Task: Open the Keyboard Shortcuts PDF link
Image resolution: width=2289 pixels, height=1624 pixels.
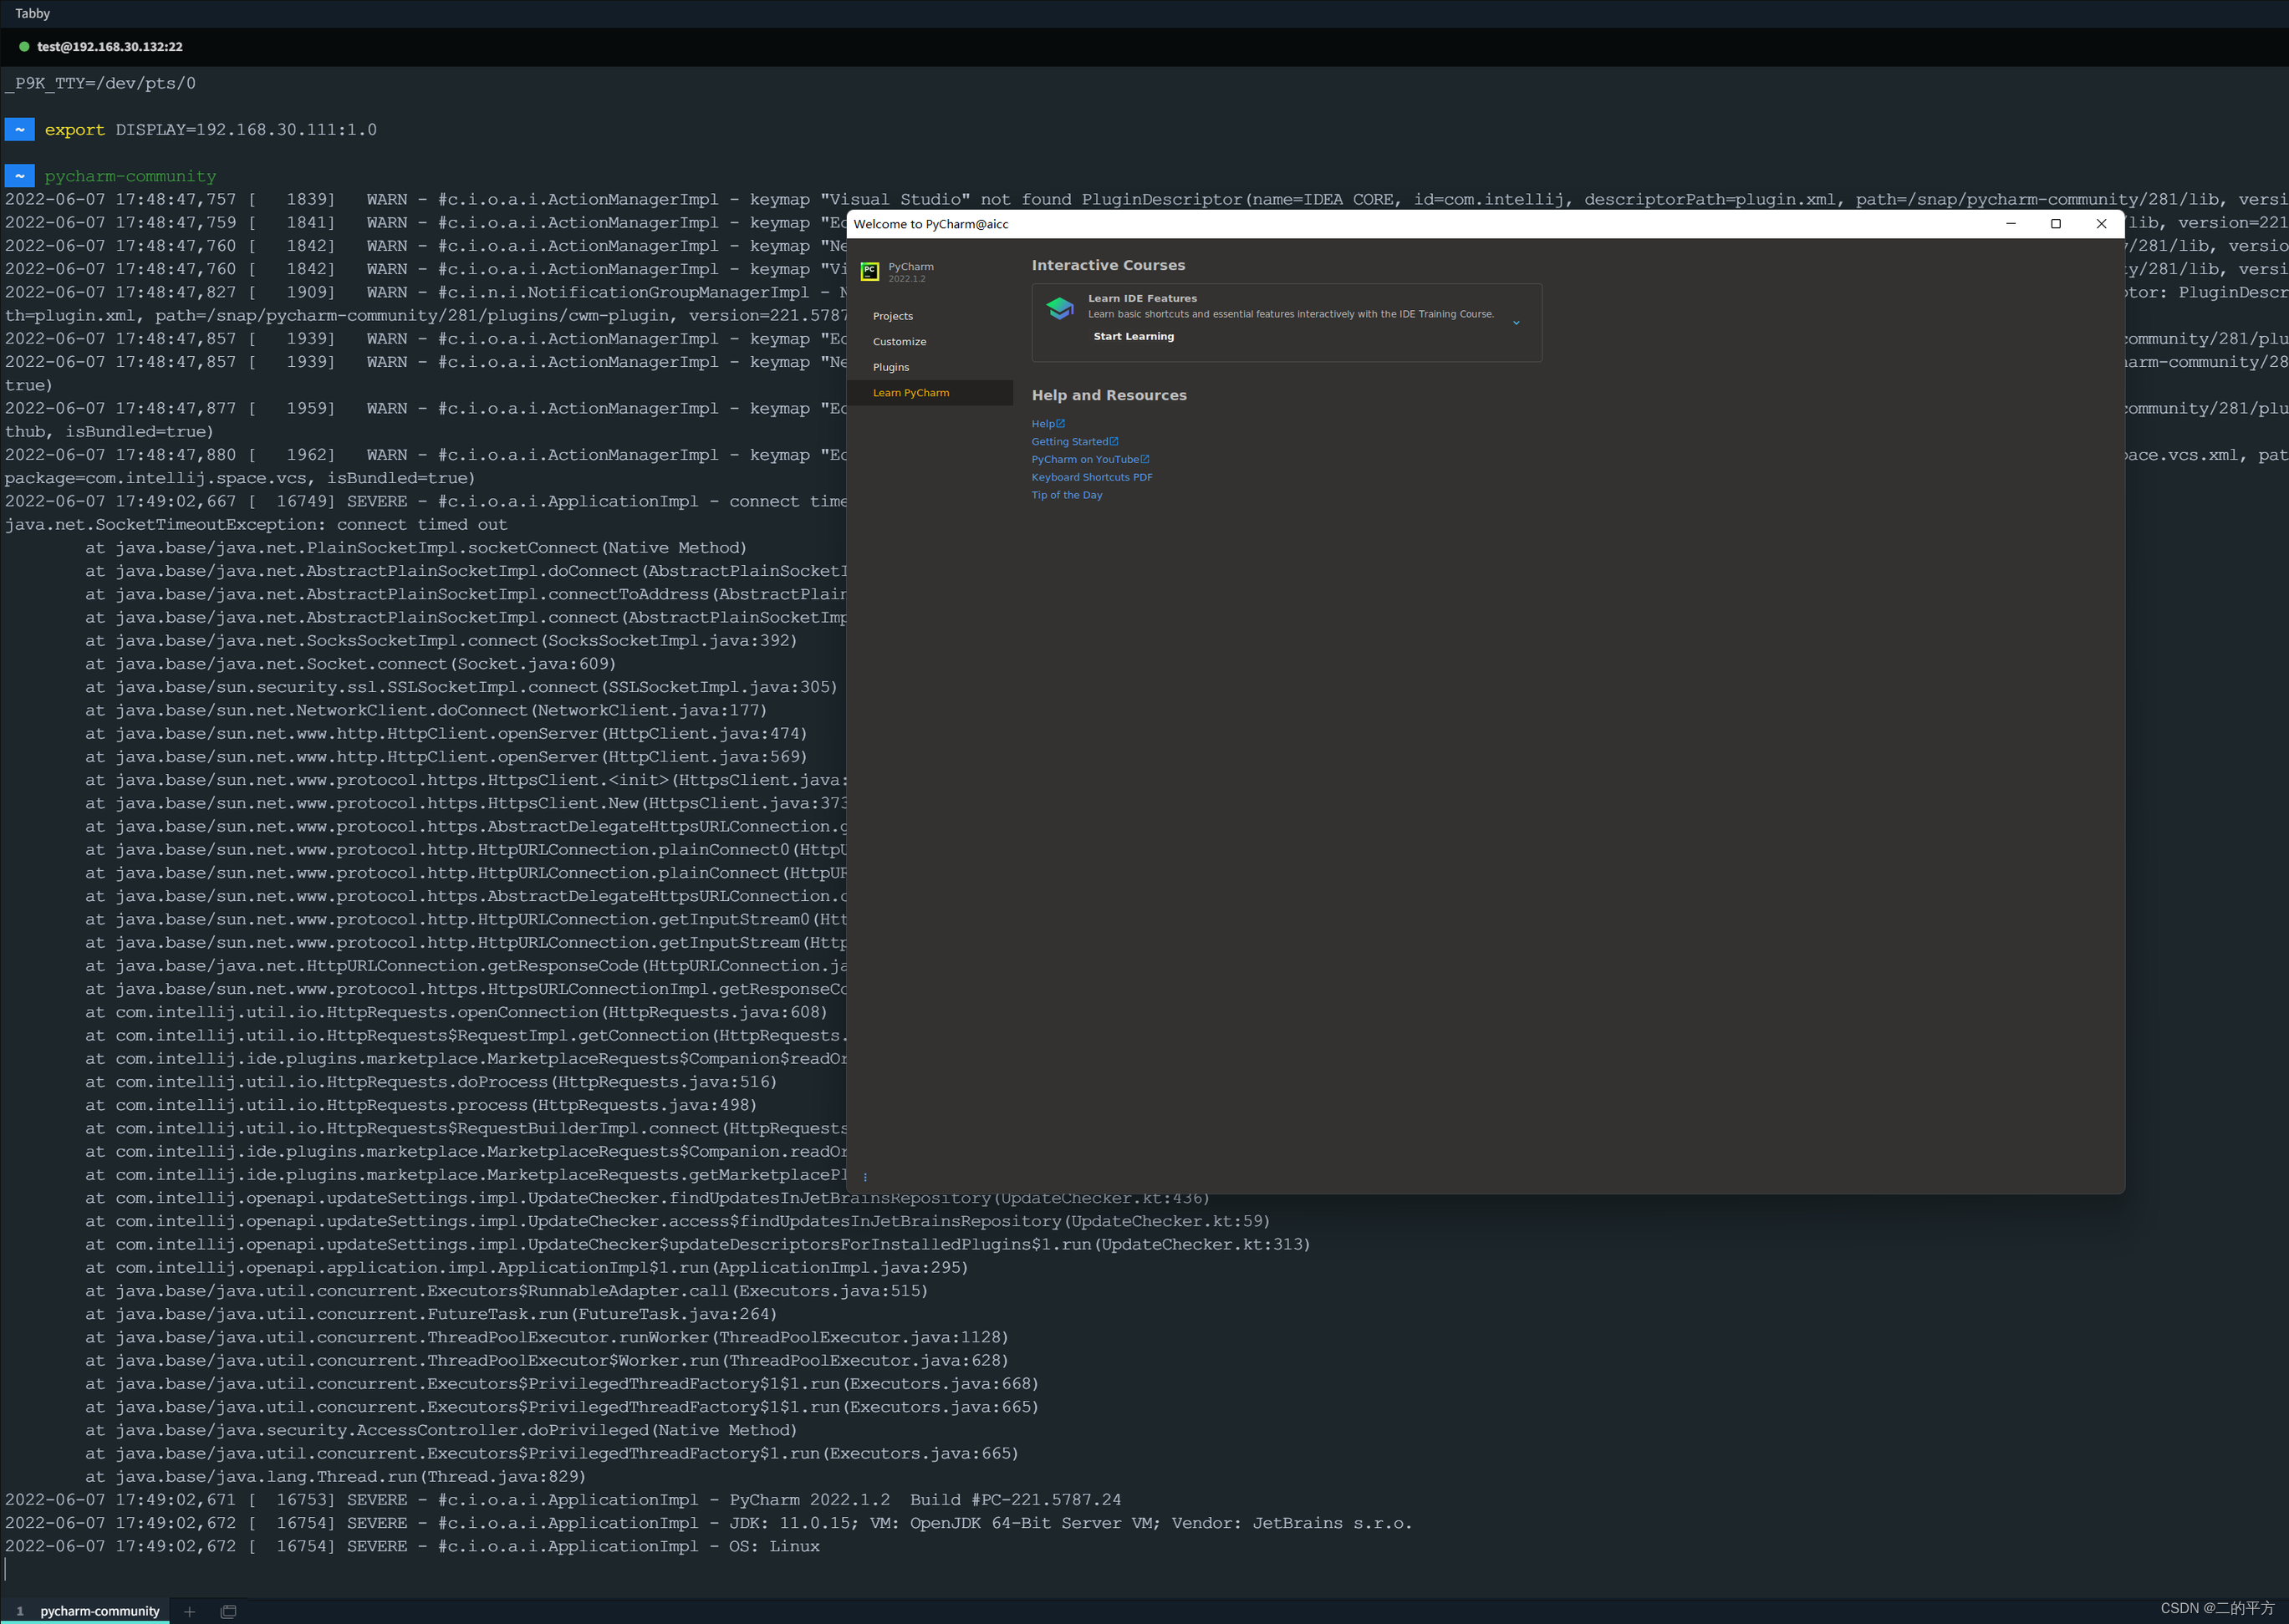Action: click(x=1092, y=477)
